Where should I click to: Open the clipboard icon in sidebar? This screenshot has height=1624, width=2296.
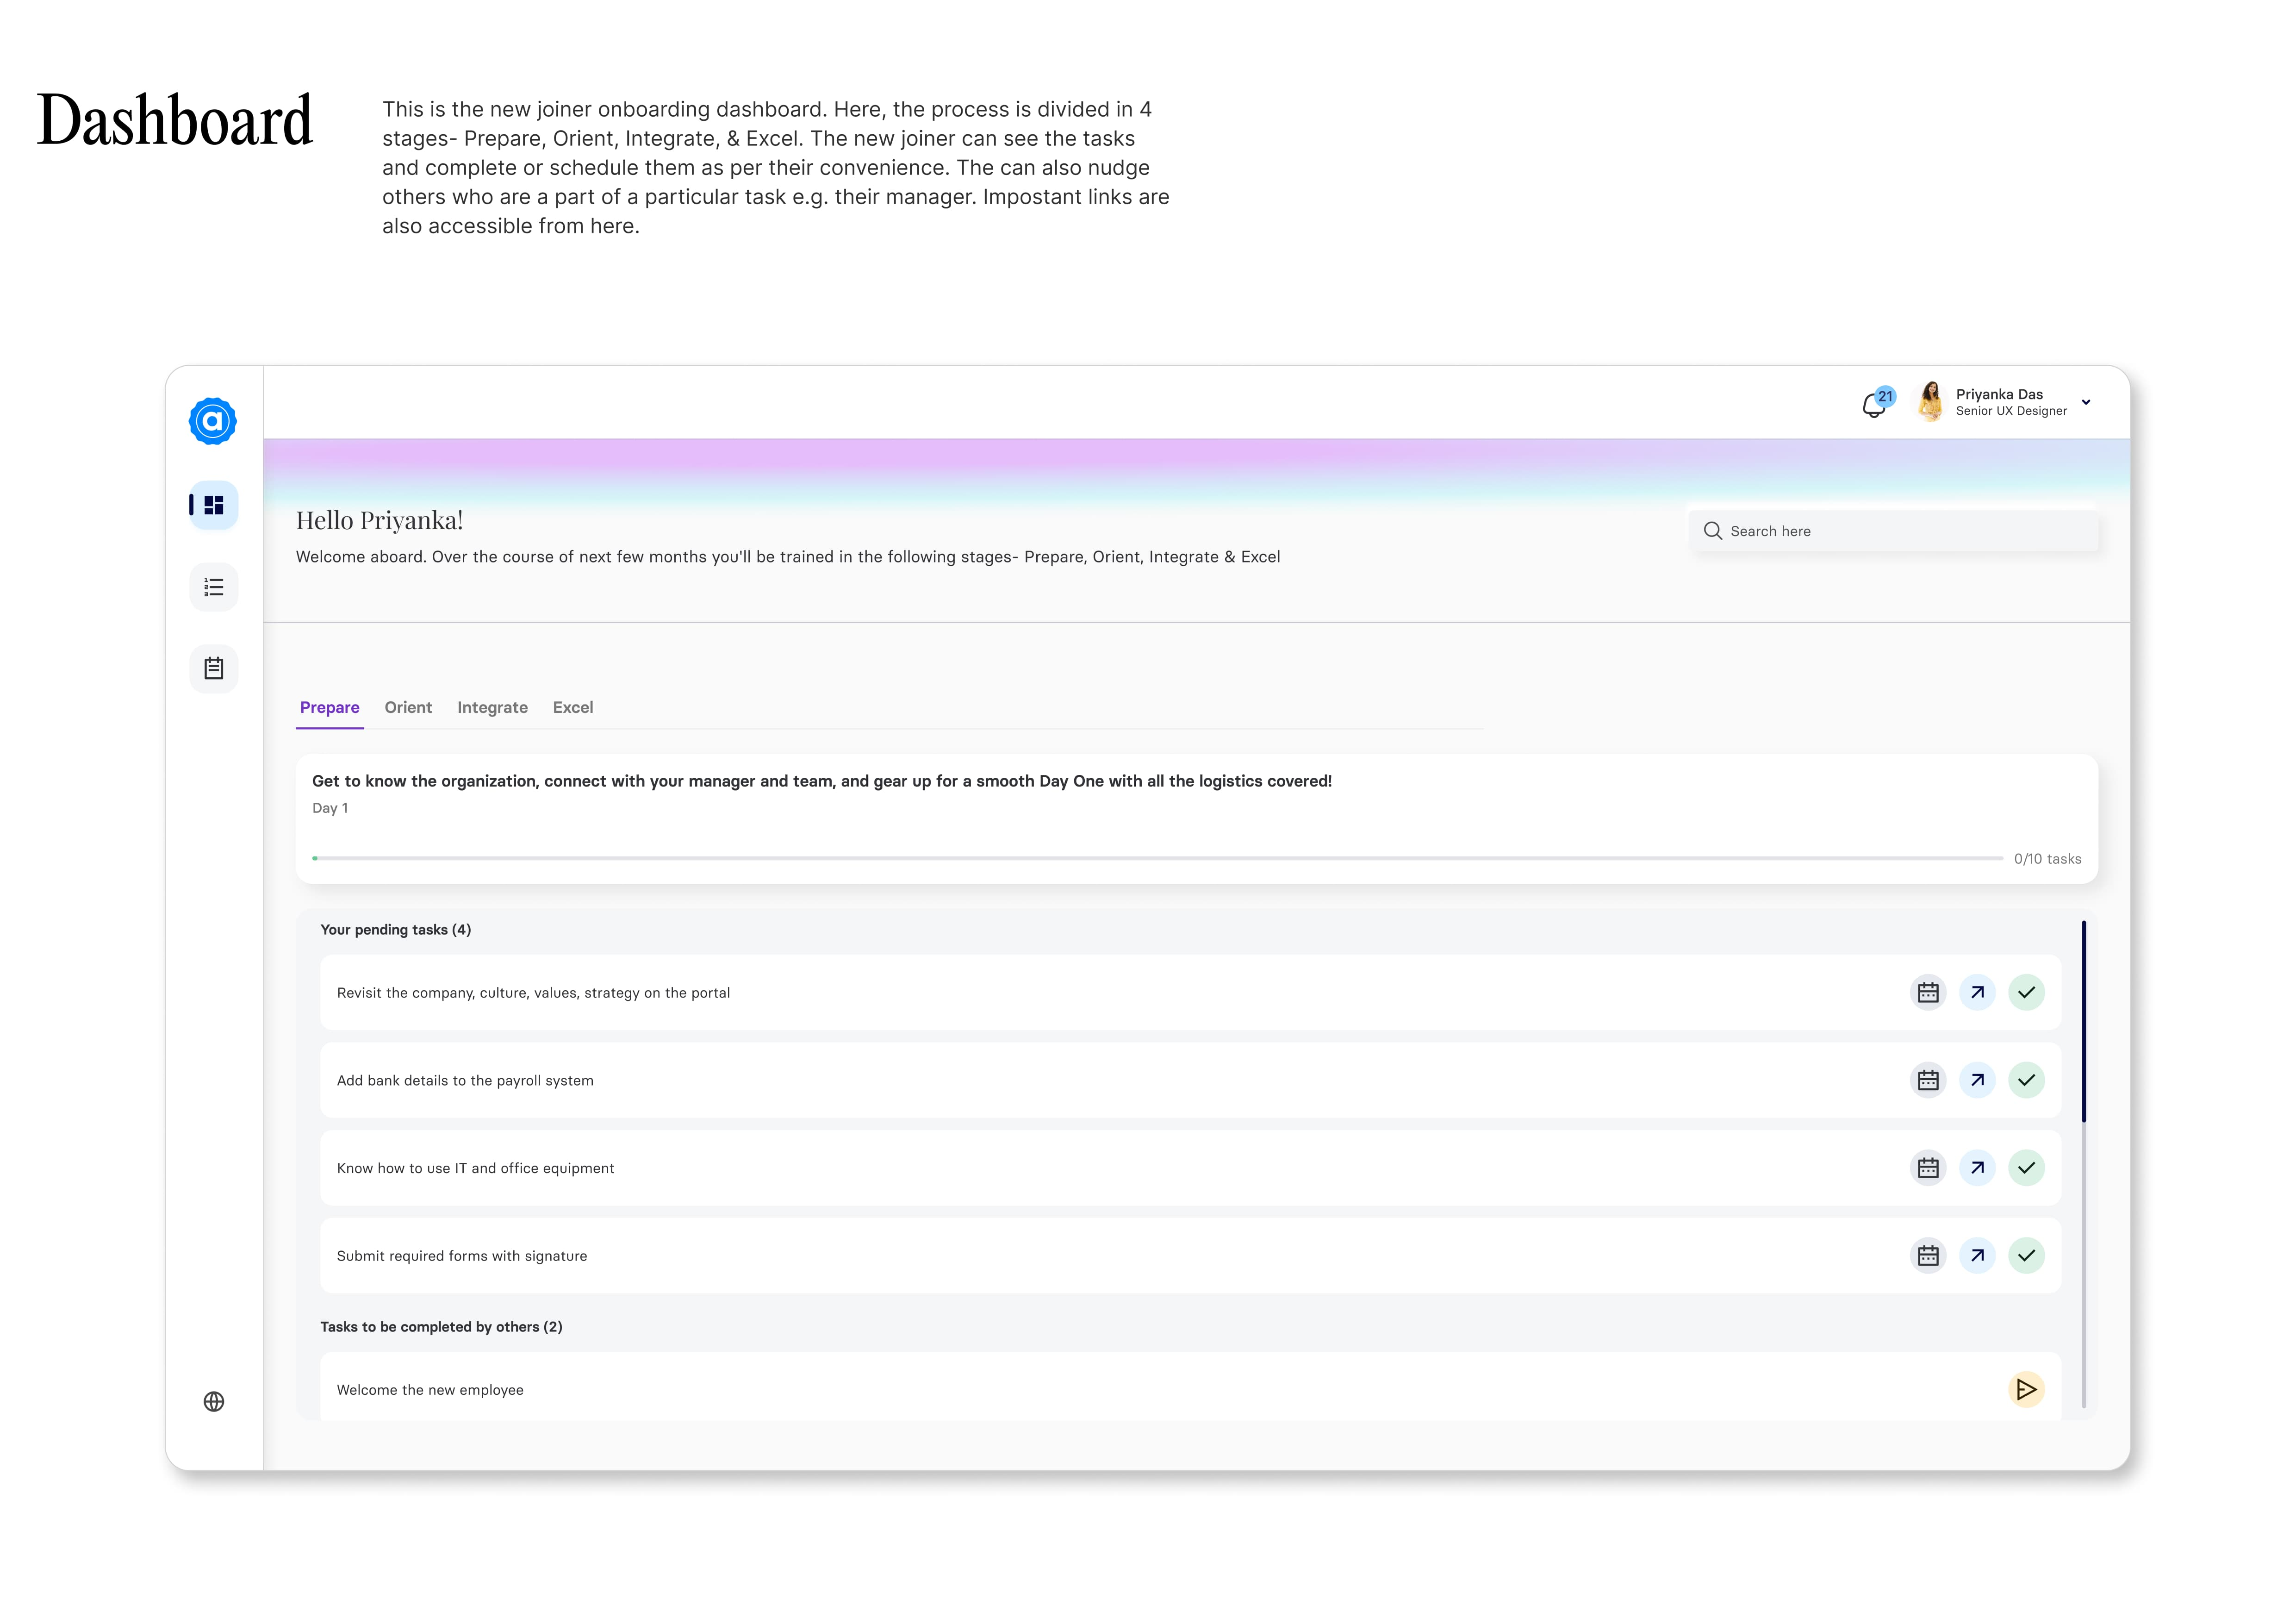pyautogui.click(x=214, y=668)
